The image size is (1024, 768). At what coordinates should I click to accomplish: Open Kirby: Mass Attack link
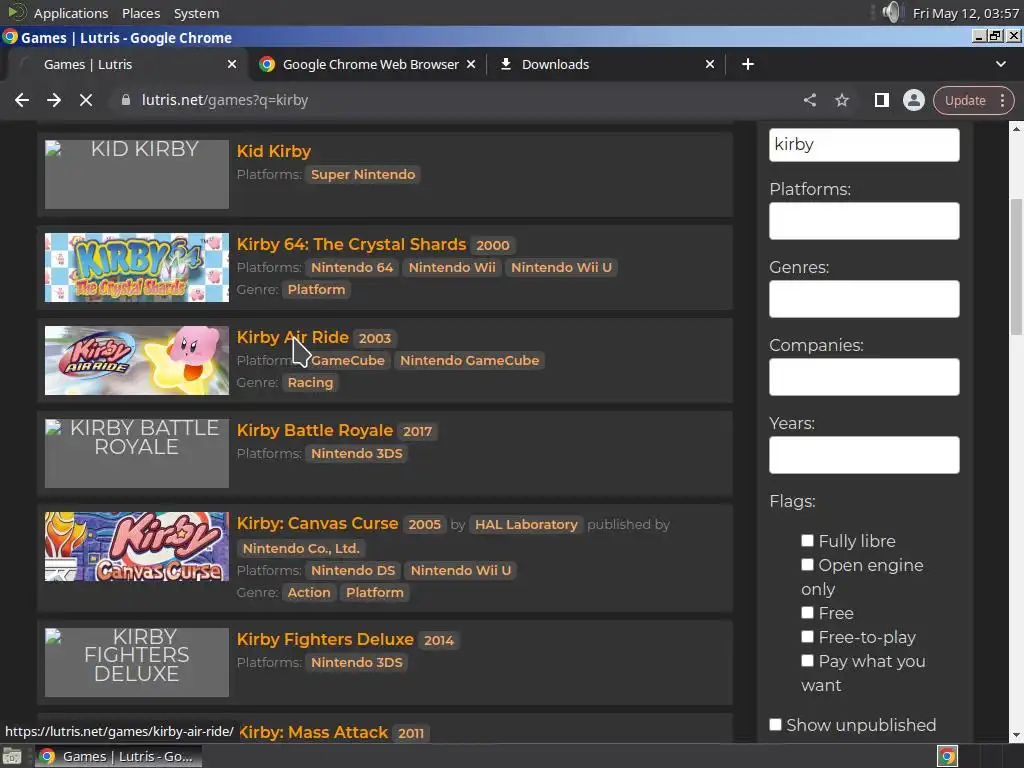313,733
